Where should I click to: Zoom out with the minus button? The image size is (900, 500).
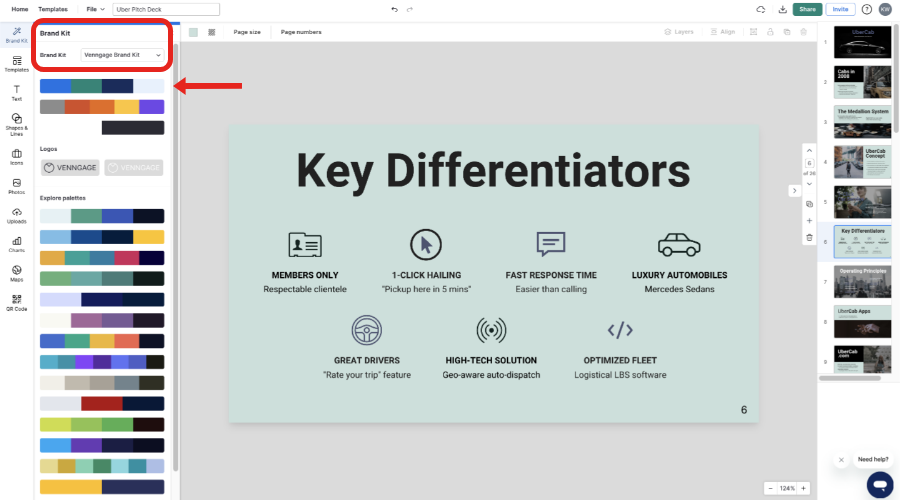point(770,488)
